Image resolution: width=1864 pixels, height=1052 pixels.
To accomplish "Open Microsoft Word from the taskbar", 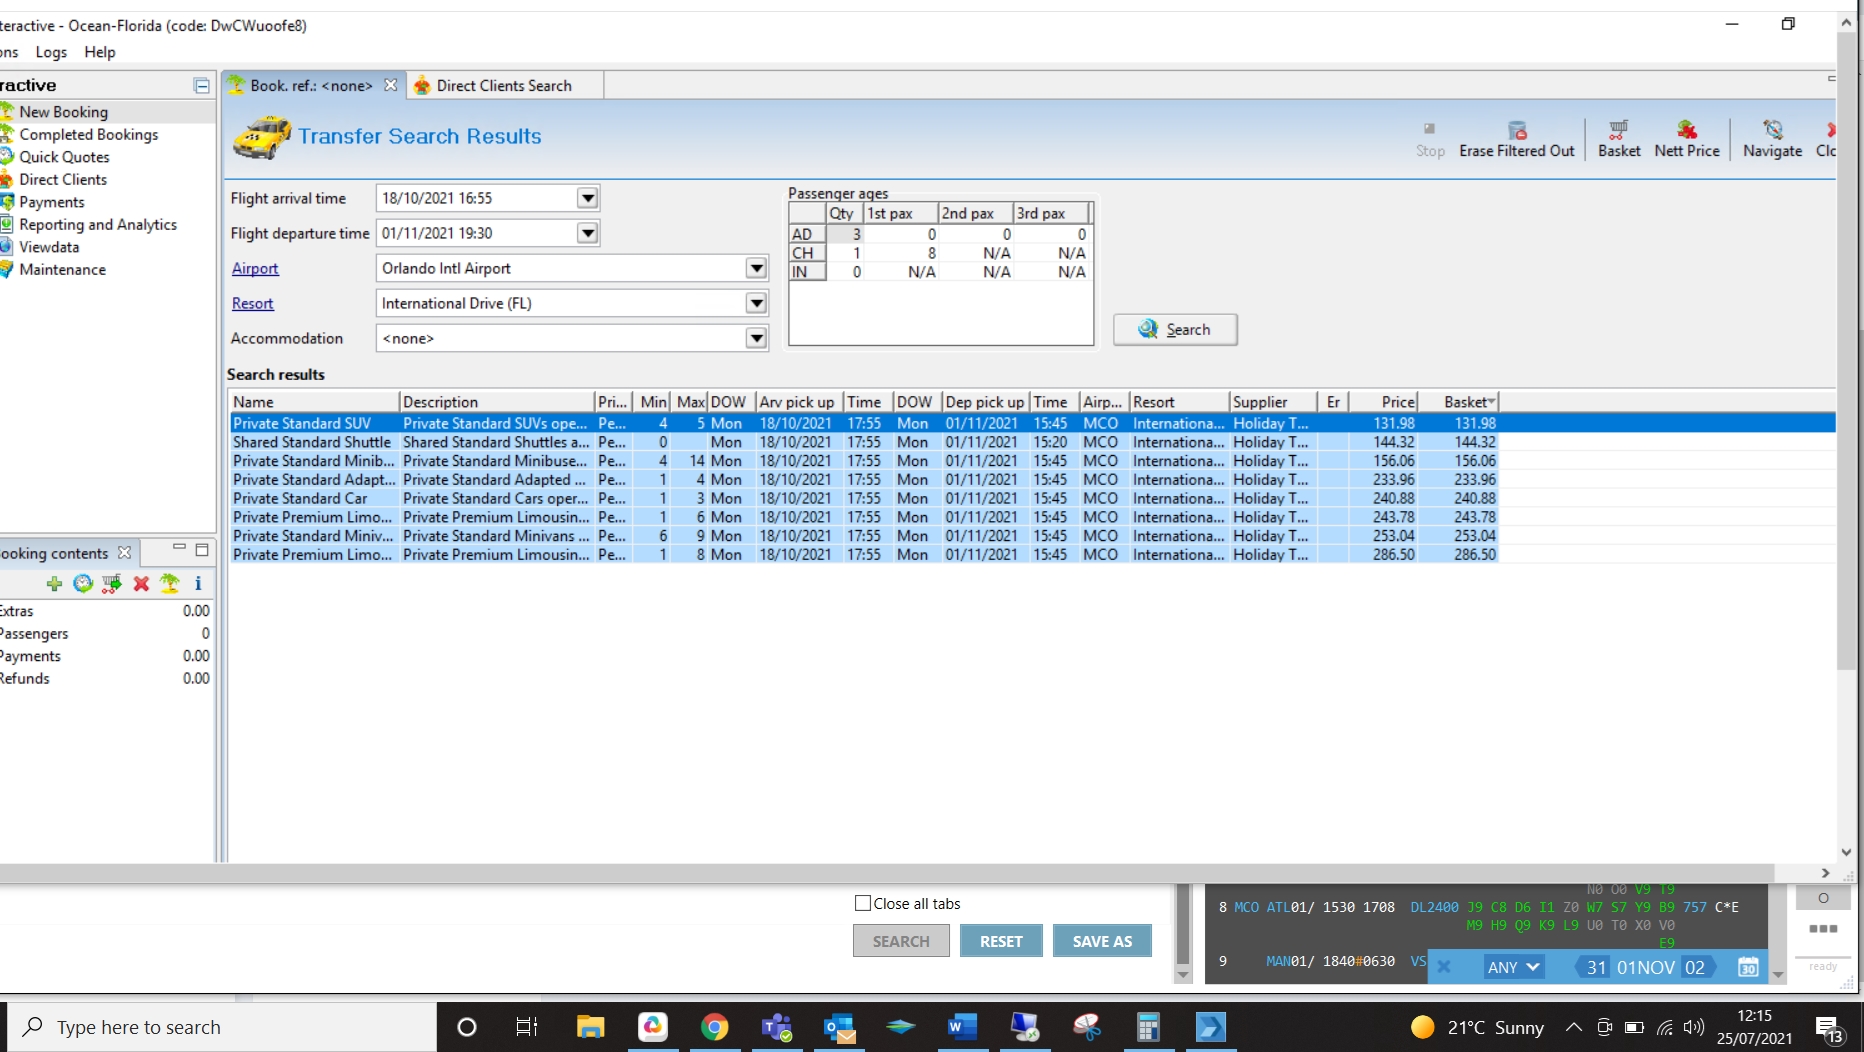I will [x=962, y=1027].
